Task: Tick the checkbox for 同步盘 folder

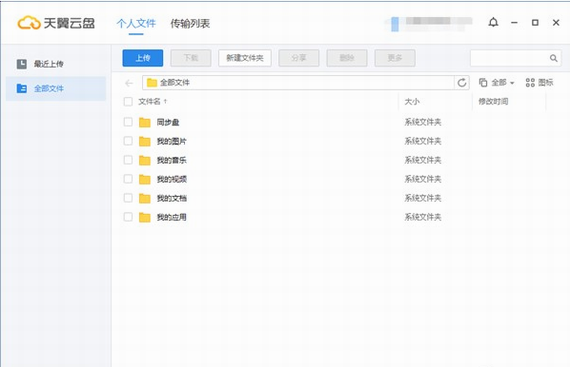Action: point(128,122)
